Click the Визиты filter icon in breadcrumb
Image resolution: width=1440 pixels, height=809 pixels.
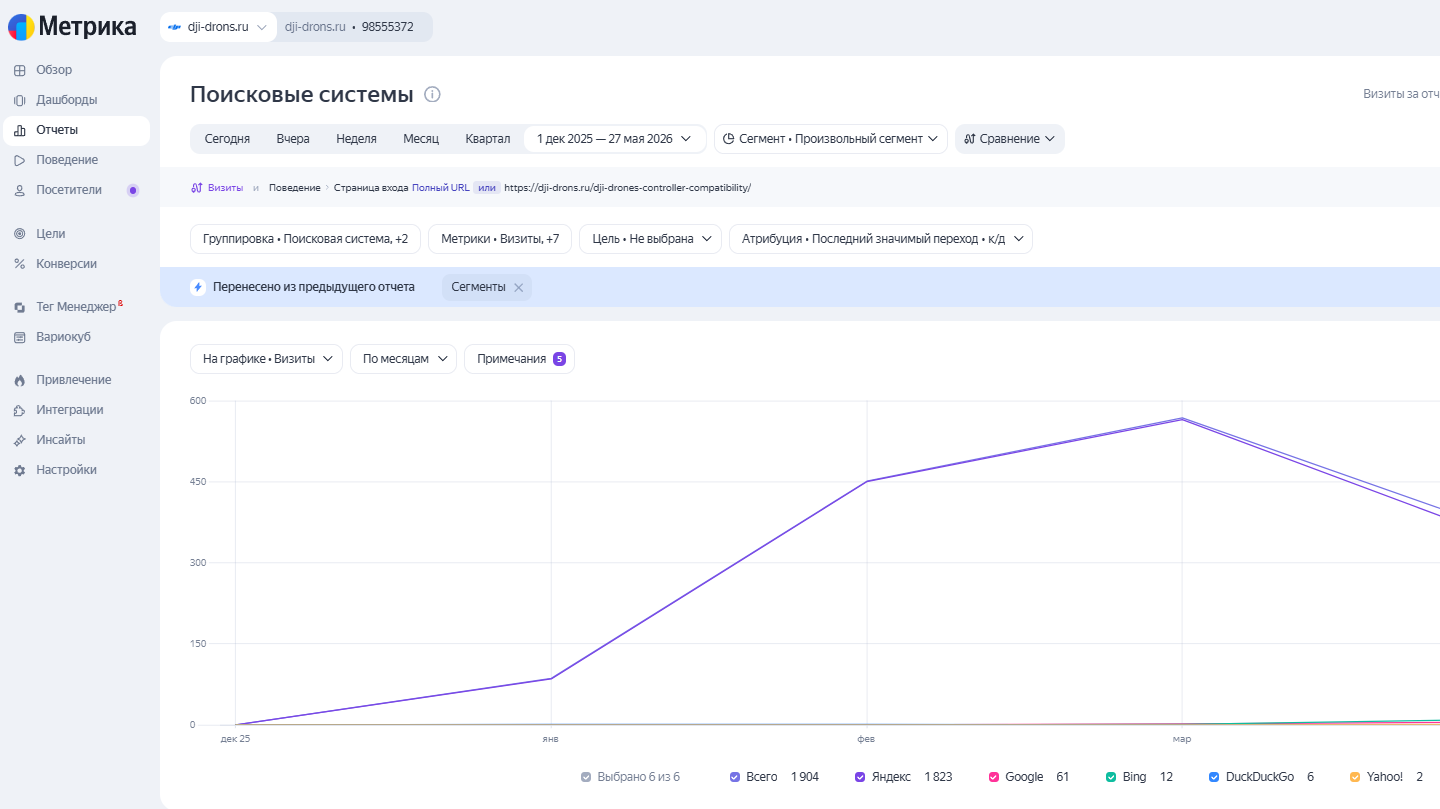coord(197,187)
